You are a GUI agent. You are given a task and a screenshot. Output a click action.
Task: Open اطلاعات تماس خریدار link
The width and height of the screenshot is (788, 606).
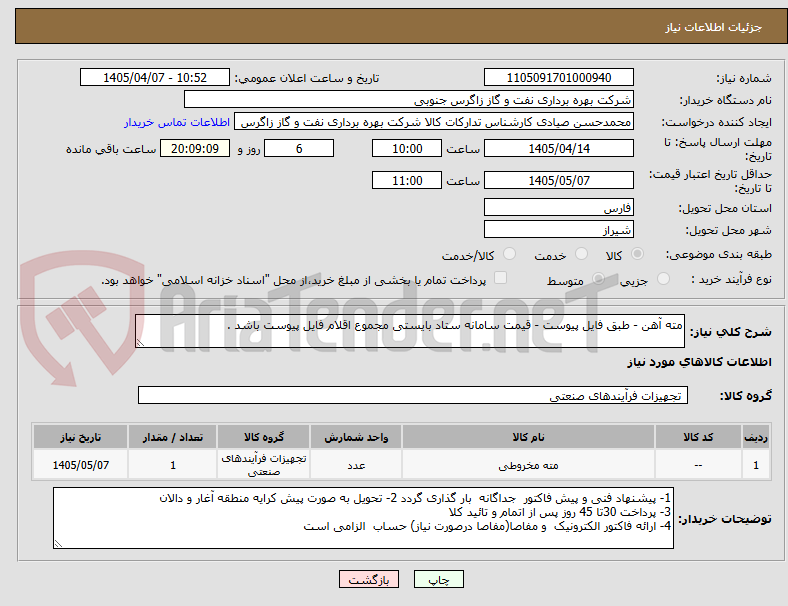(177, 122)
